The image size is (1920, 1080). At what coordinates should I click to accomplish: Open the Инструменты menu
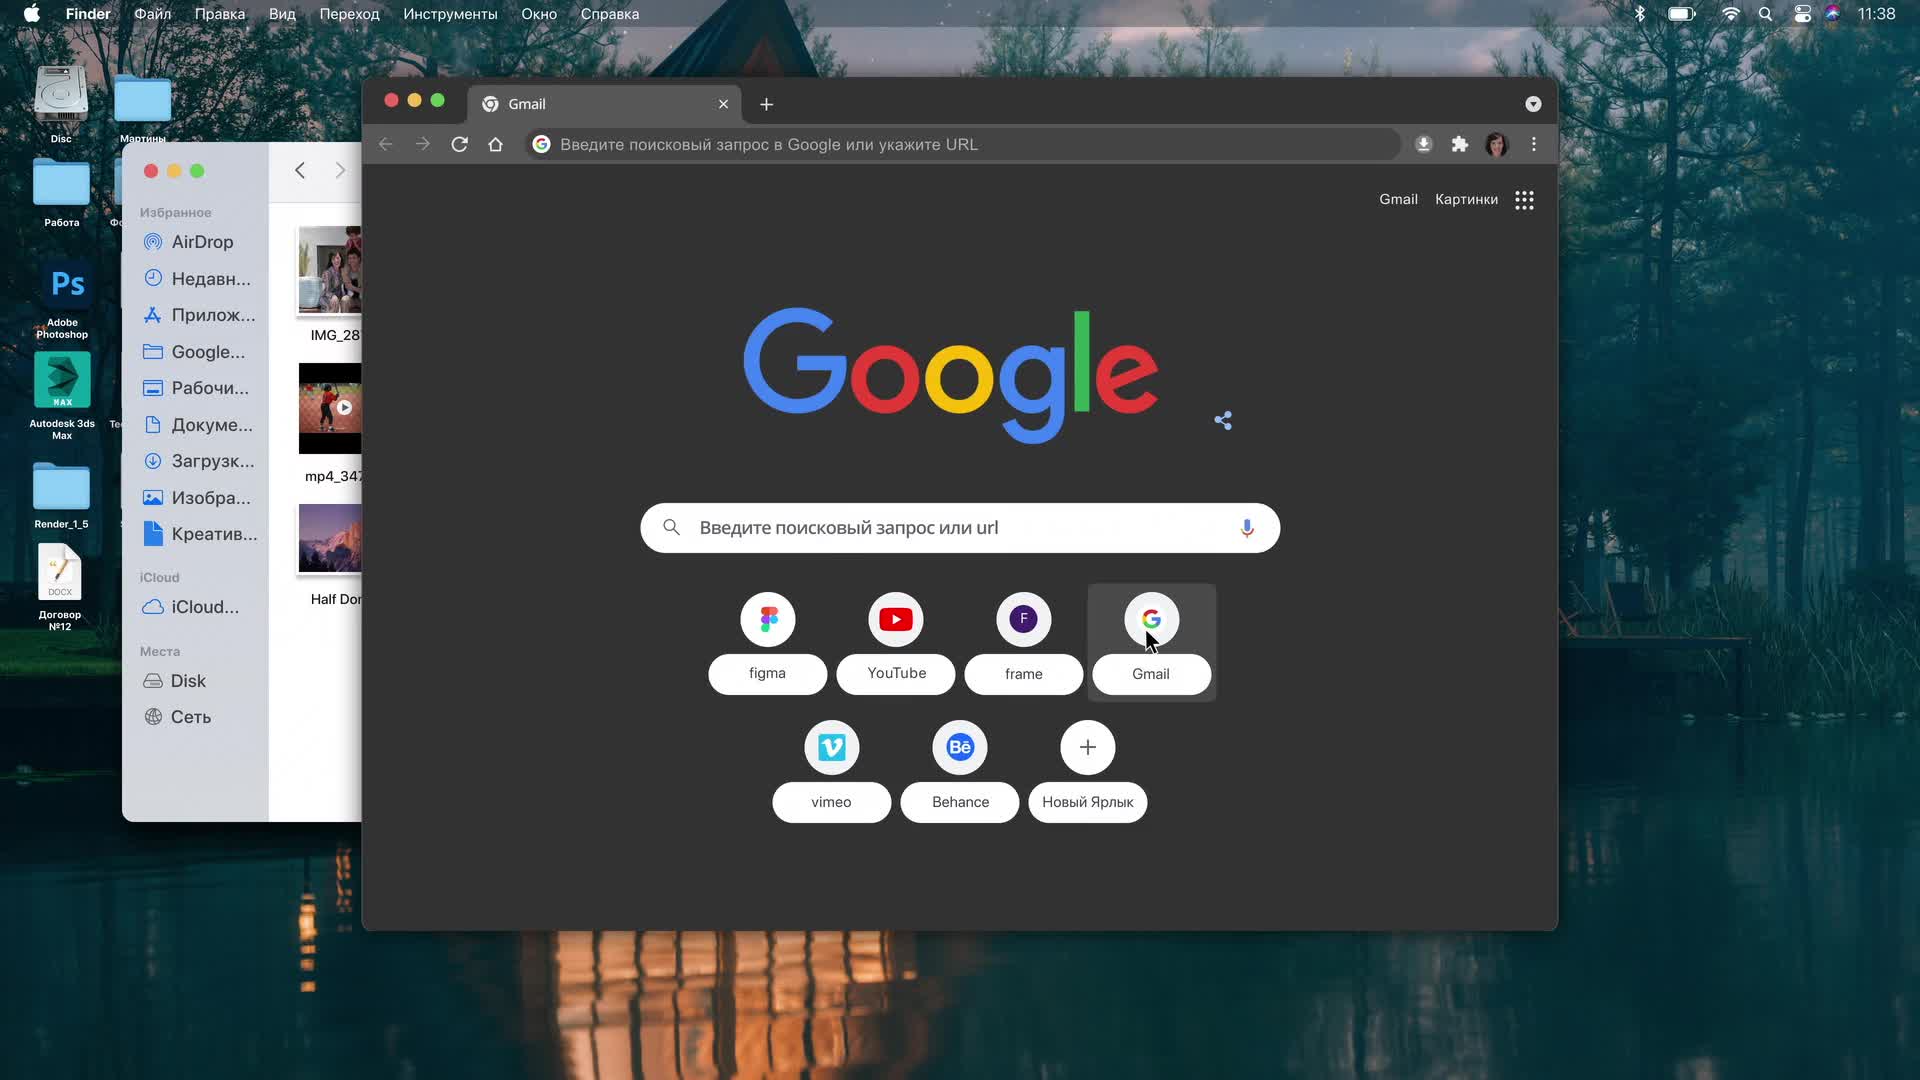[450, 14]
